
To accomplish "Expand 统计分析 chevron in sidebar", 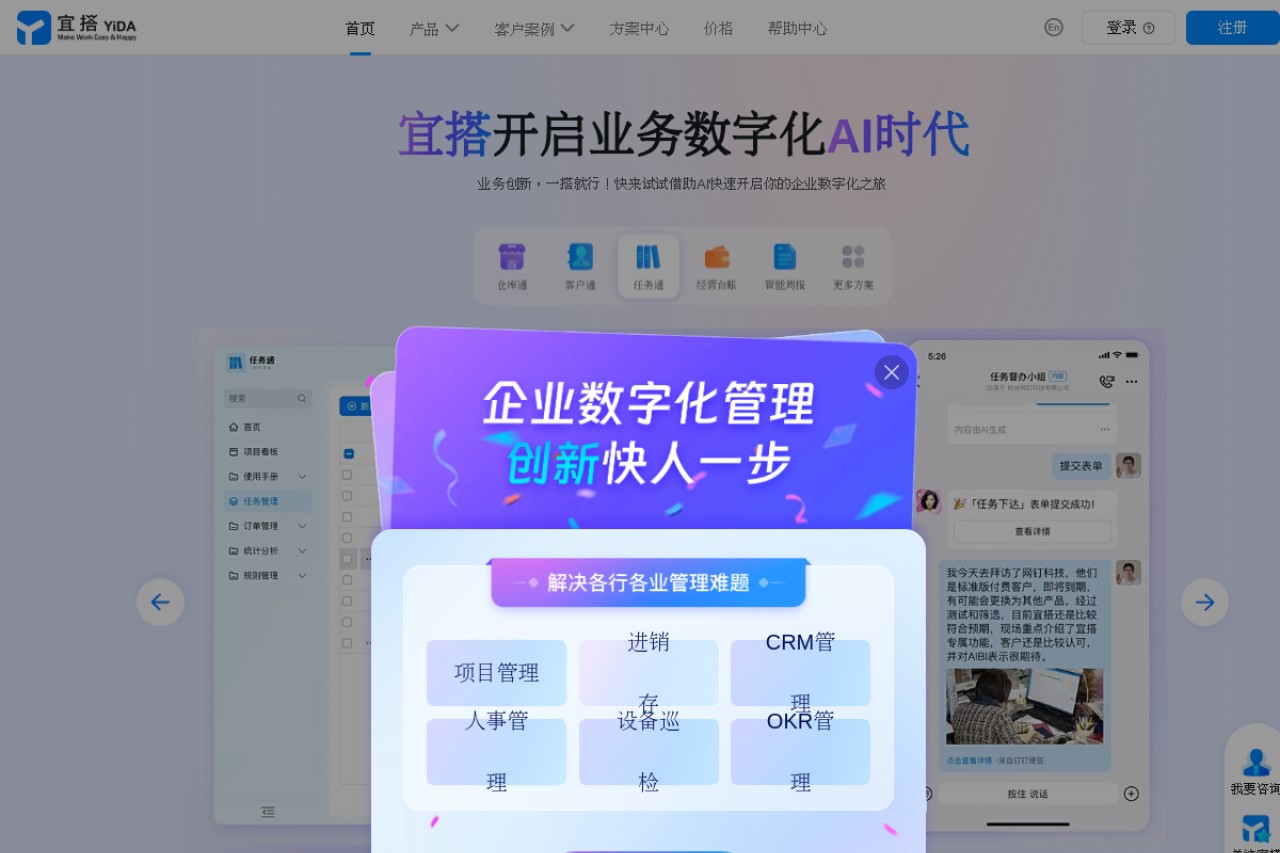I will pos(302,551).
